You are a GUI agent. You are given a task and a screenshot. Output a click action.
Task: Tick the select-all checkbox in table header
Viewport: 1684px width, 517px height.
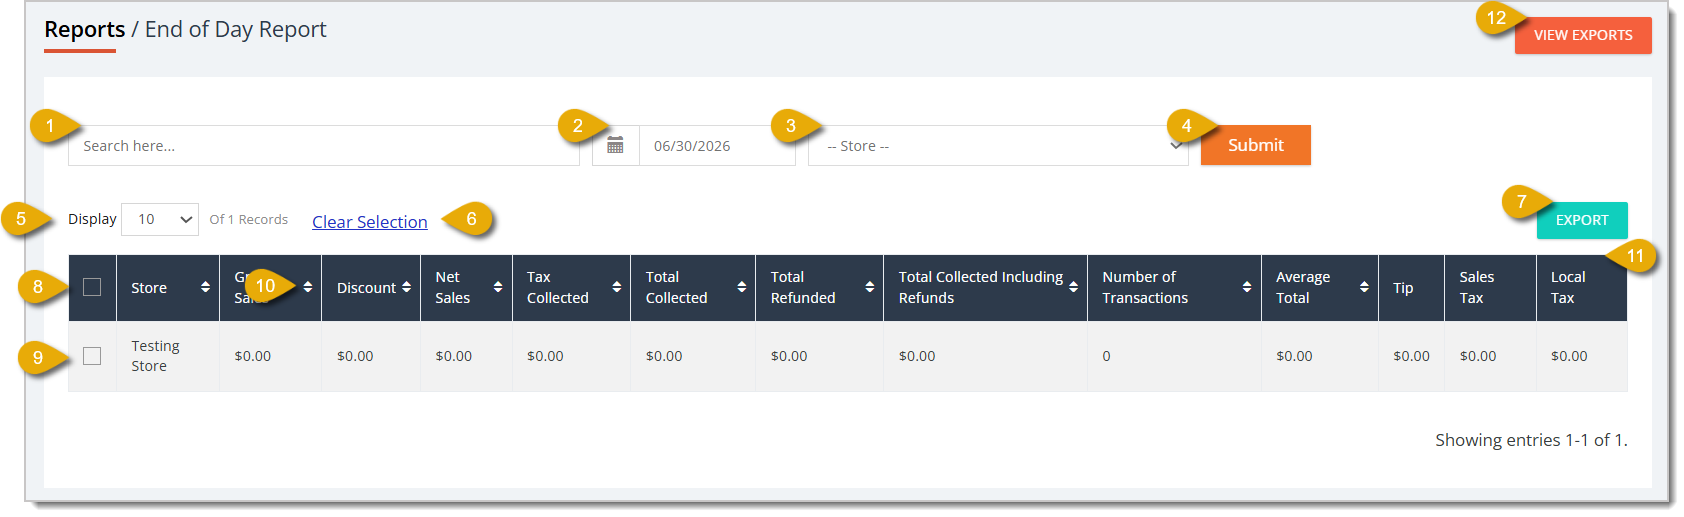92,287
